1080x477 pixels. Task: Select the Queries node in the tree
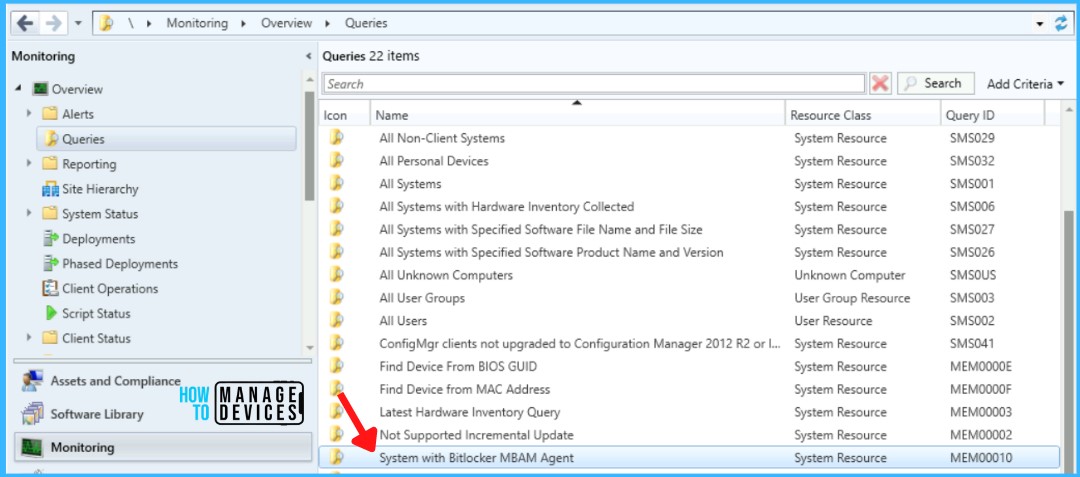(166, 139)
